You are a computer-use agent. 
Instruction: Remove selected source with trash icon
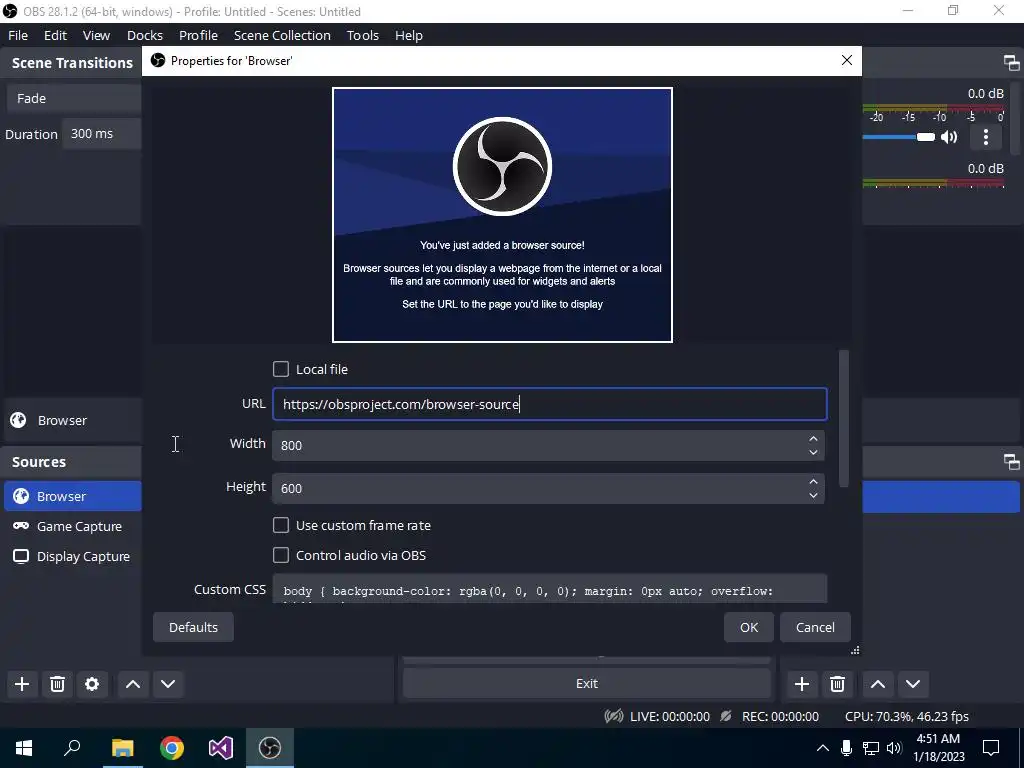click(x=57, y=684)
